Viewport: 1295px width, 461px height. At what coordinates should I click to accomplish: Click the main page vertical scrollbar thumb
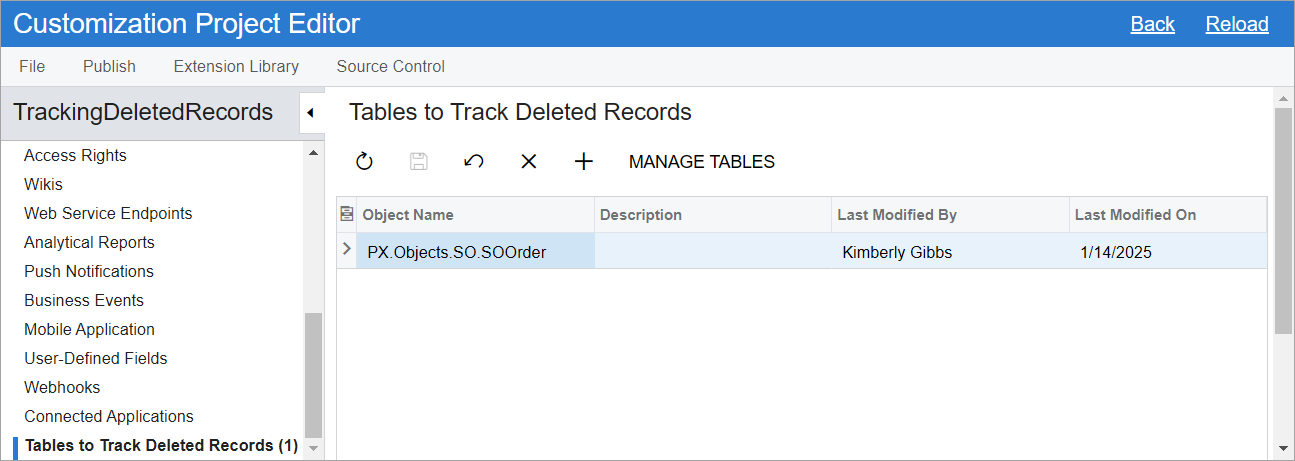1283,220
